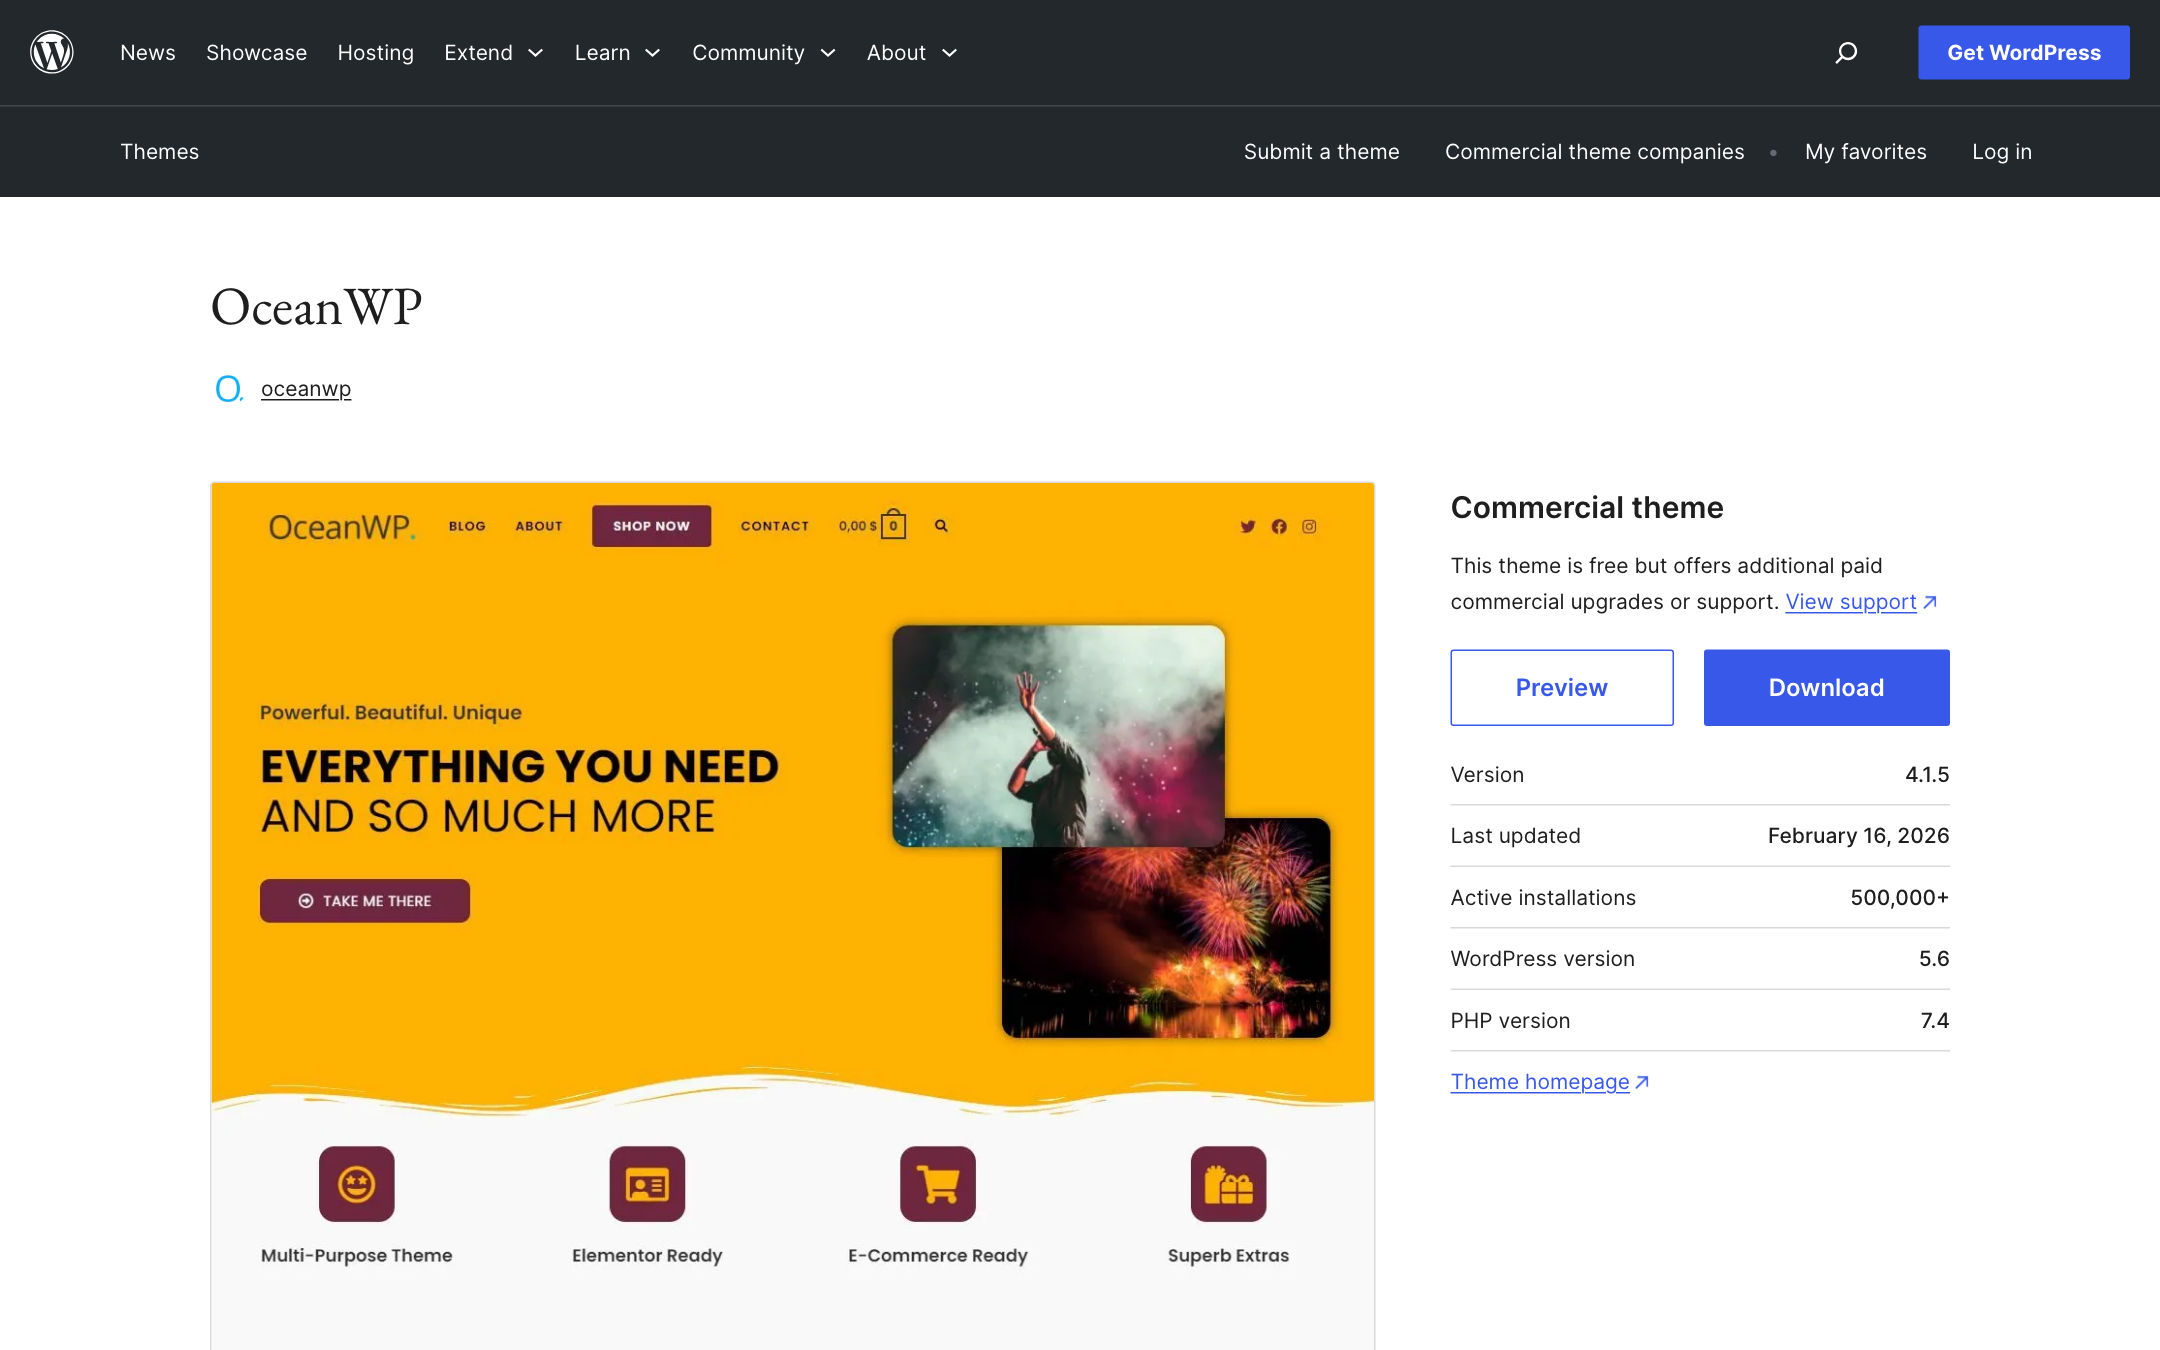Click the Twitter icon in the theme preview
Screen dimensions: 2160x1350
click(x=1247, y=526)
